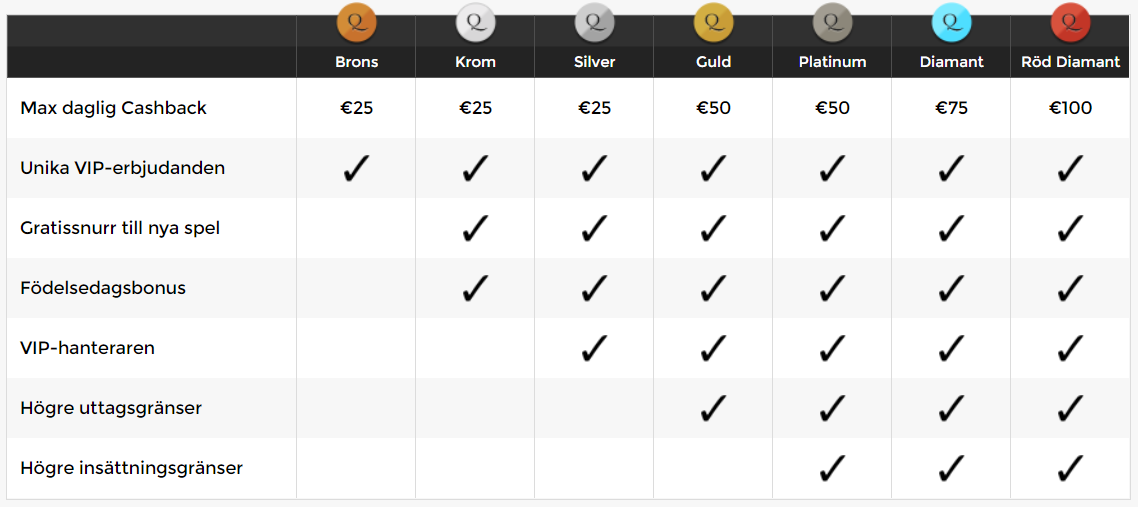The width and height of the screenshot is (1138, 507).
Task: Click the Platinum column header text
Action: 832,62
